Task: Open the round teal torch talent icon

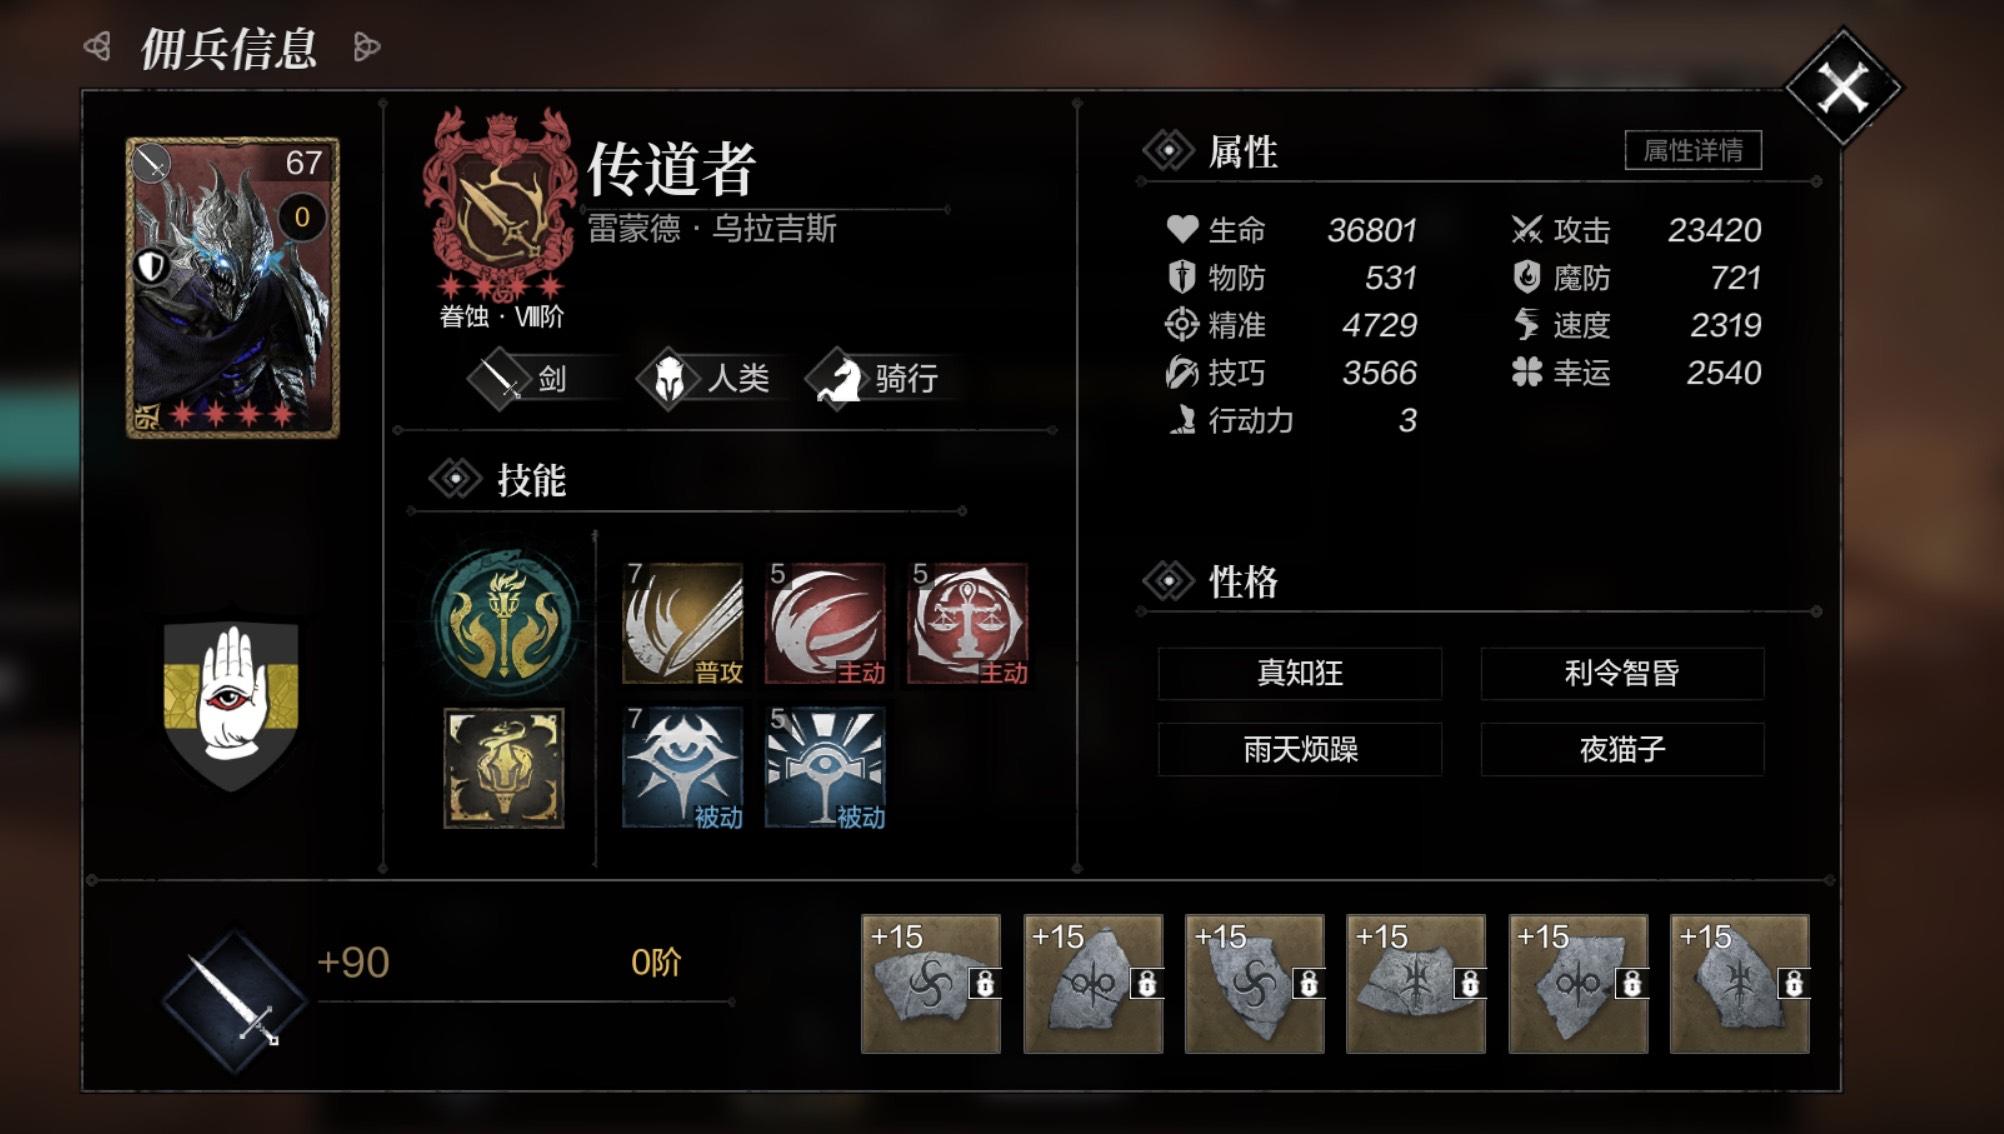Action: pos(505,621)
